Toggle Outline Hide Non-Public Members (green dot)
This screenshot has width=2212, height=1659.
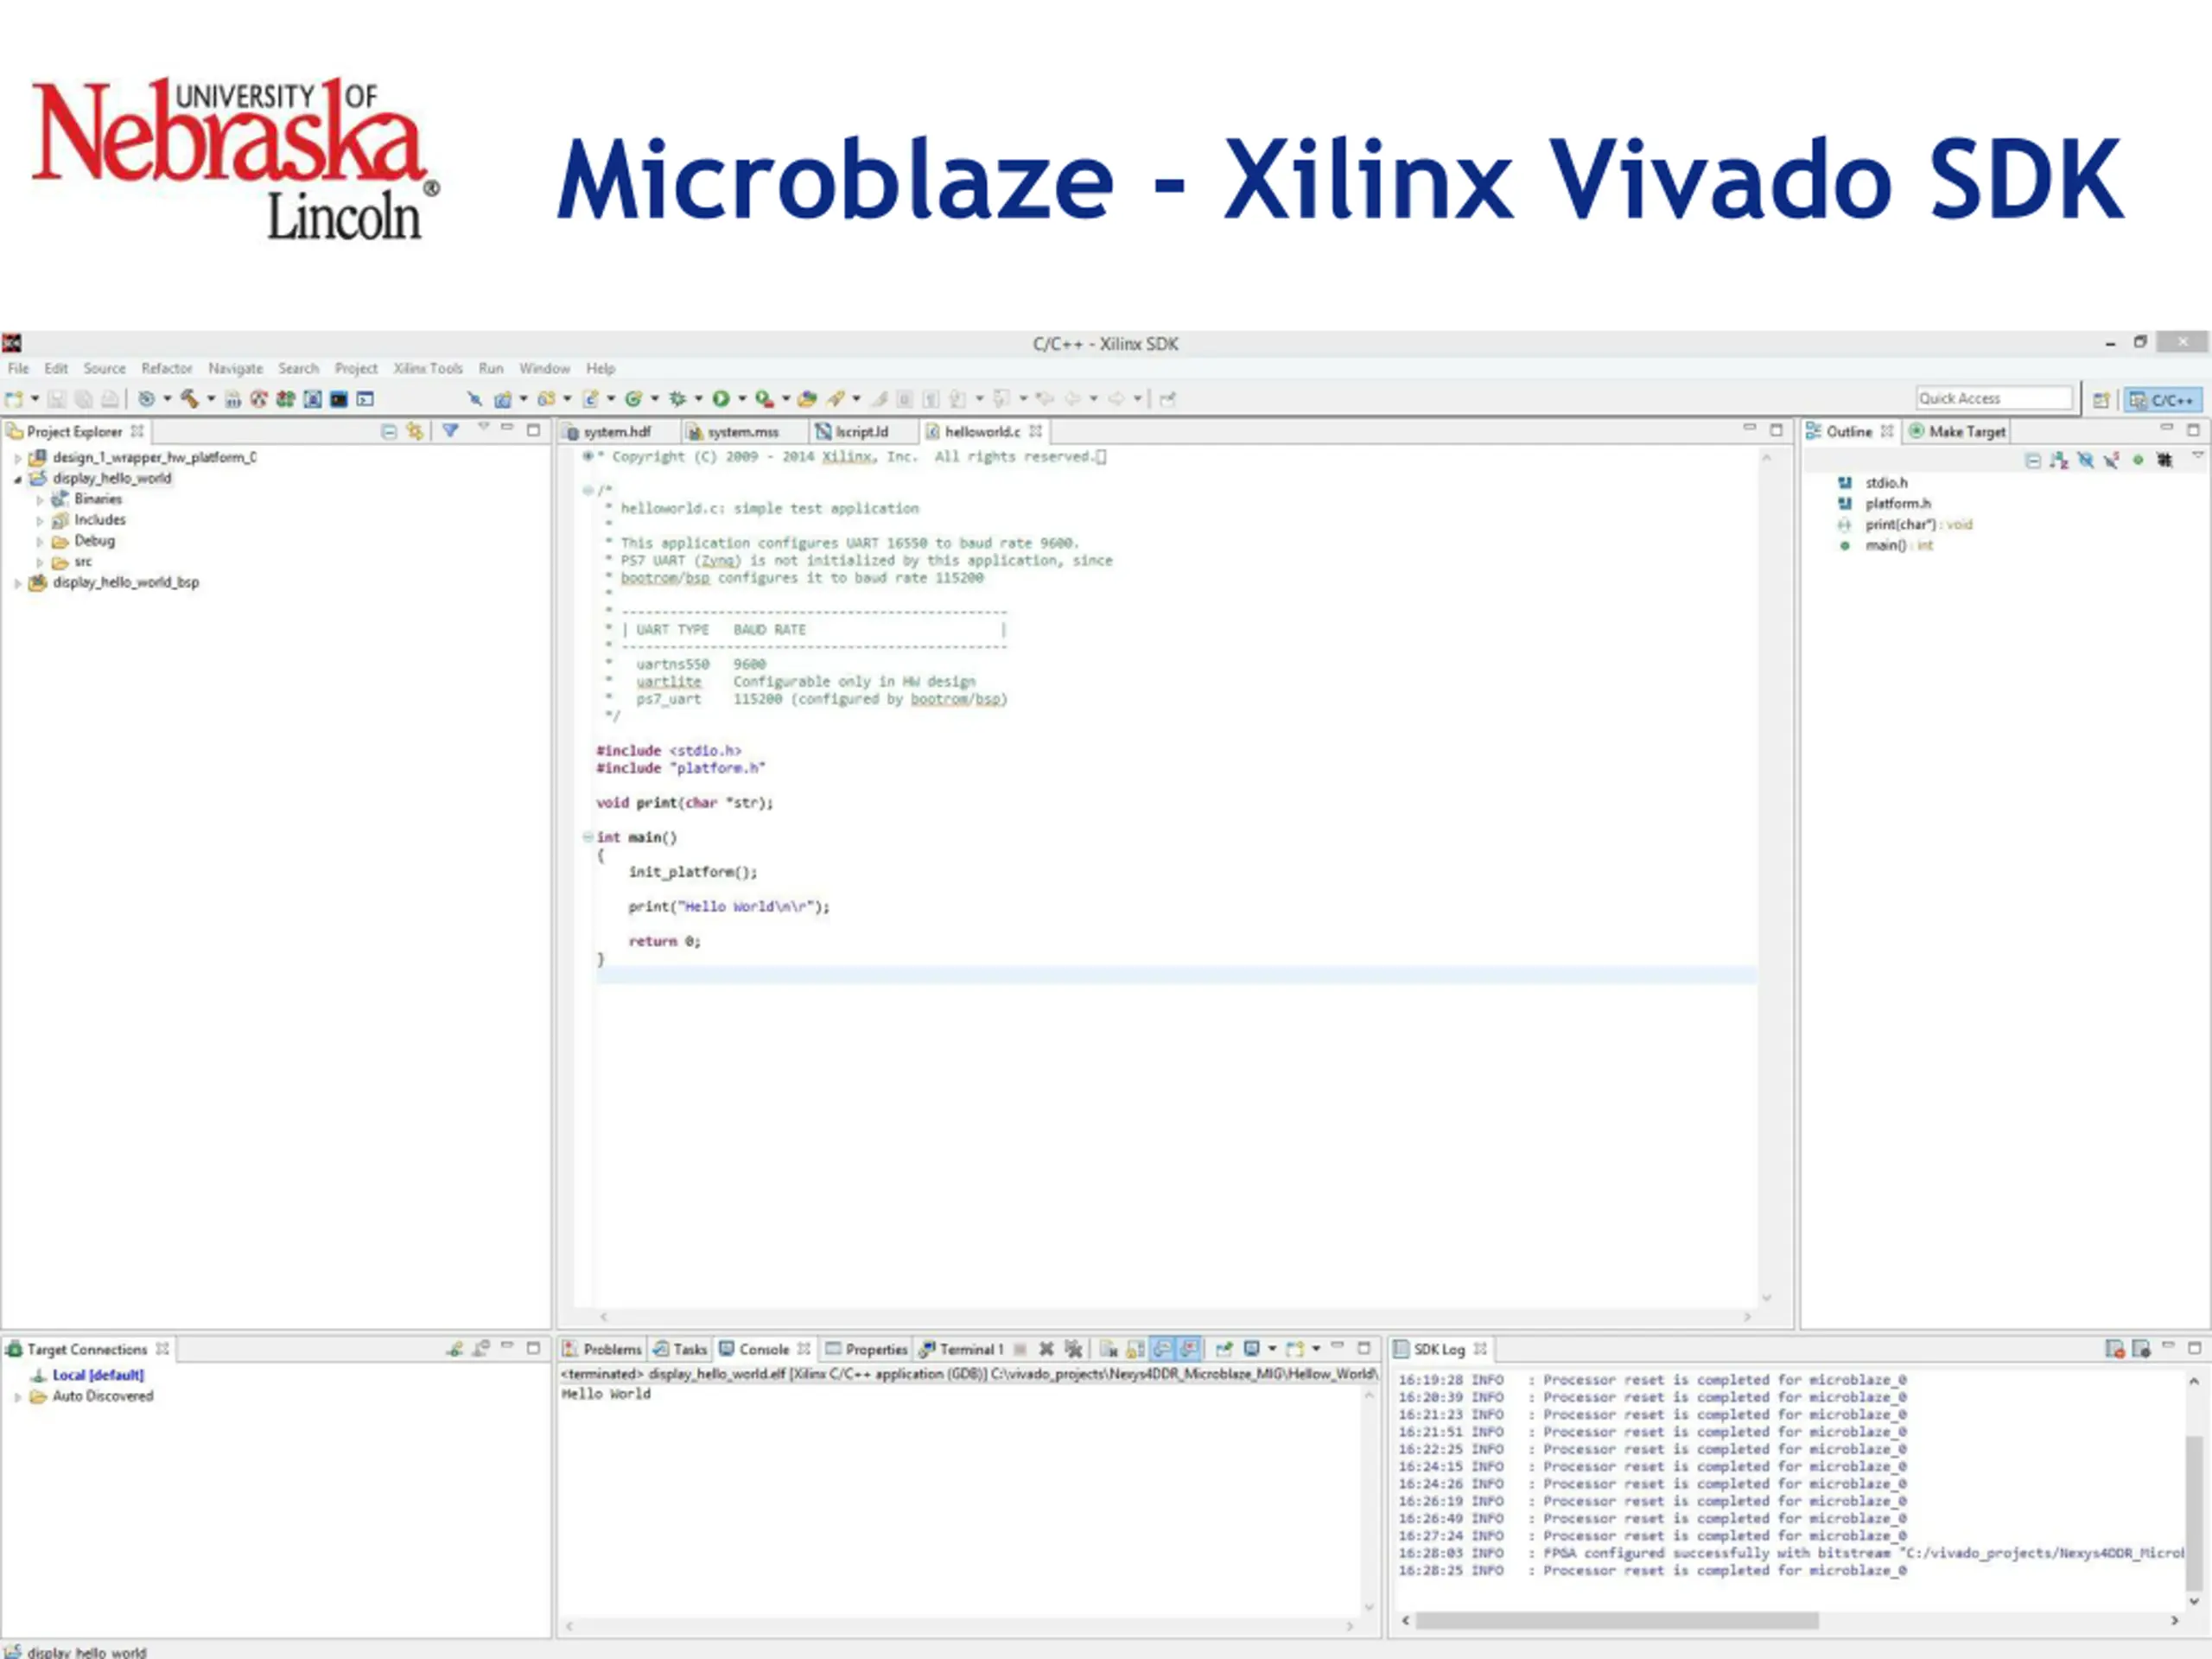(2137, 460)
